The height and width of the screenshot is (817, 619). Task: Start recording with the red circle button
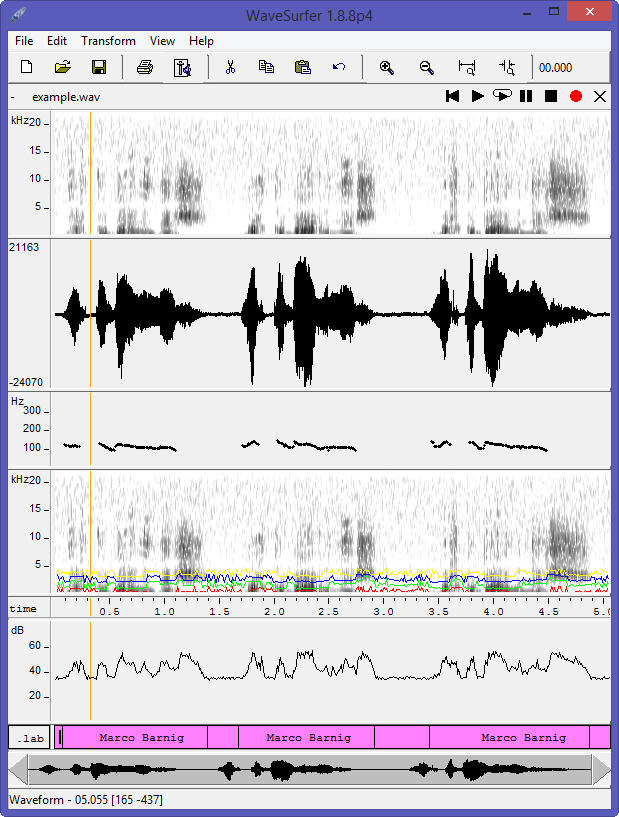tap(576, 96)
